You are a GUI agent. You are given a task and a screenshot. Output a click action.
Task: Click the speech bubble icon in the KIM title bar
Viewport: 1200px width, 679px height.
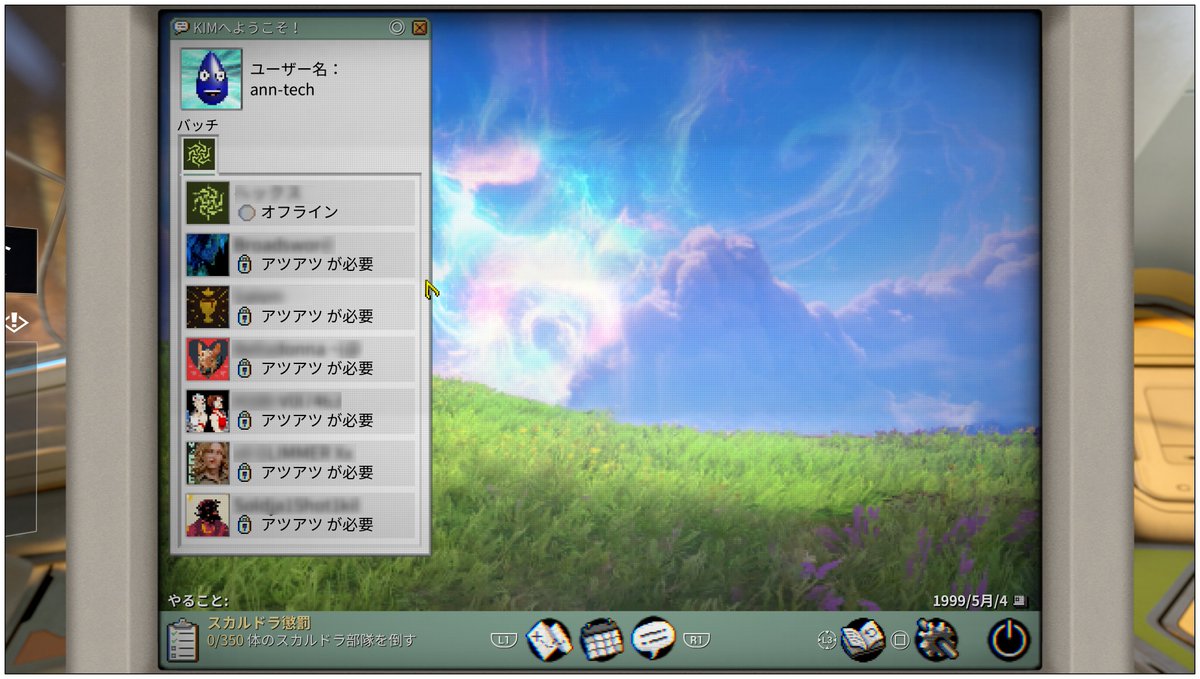pos(181,28)
